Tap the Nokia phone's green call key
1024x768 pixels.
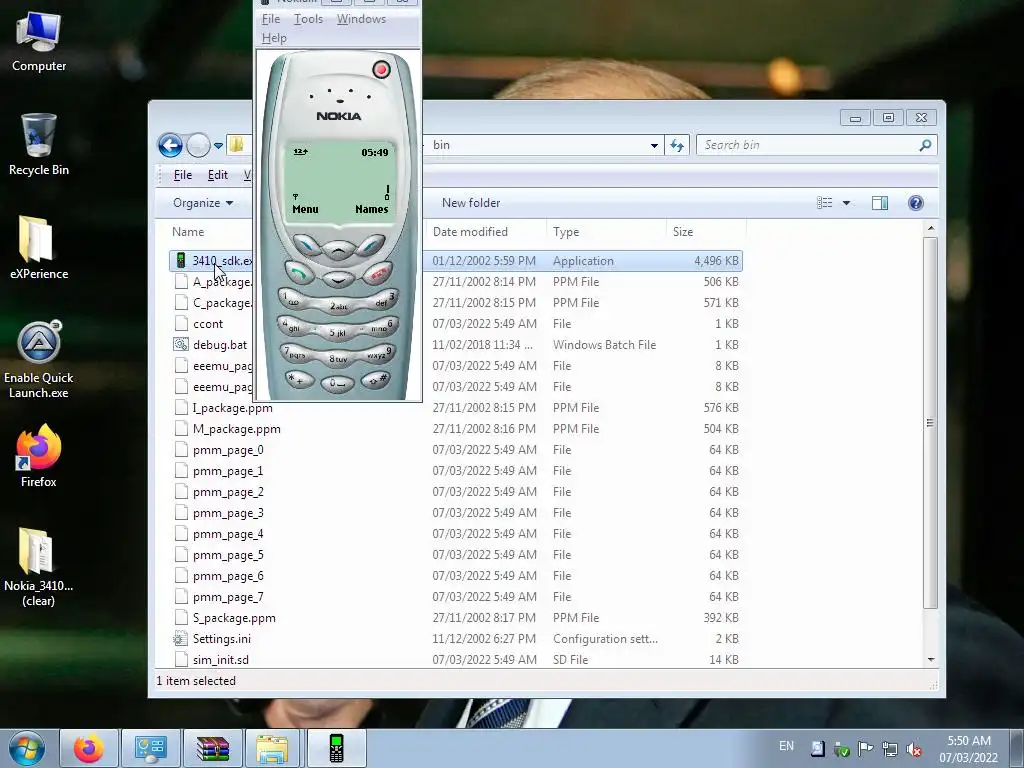pyautogui.click(x=299, y=272)
